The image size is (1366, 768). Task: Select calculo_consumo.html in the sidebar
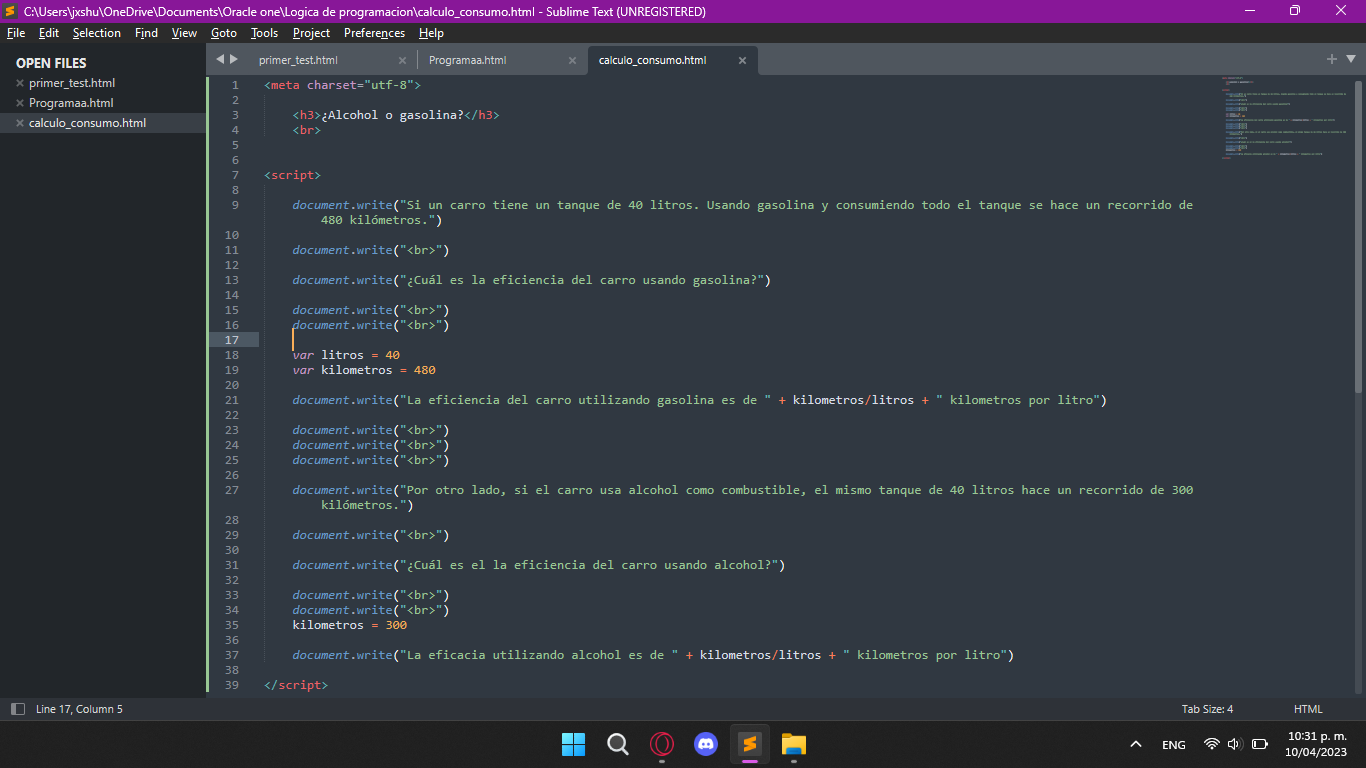pos(87,123)
